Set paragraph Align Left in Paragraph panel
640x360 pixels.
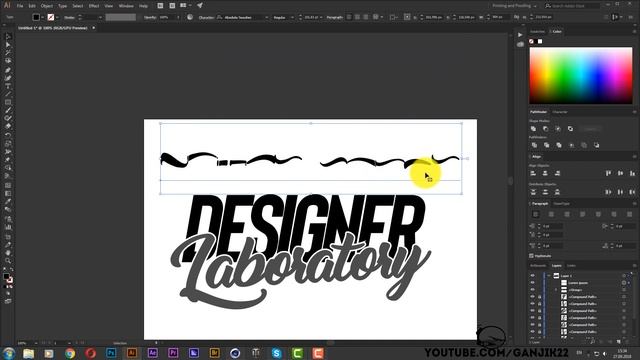536,214
